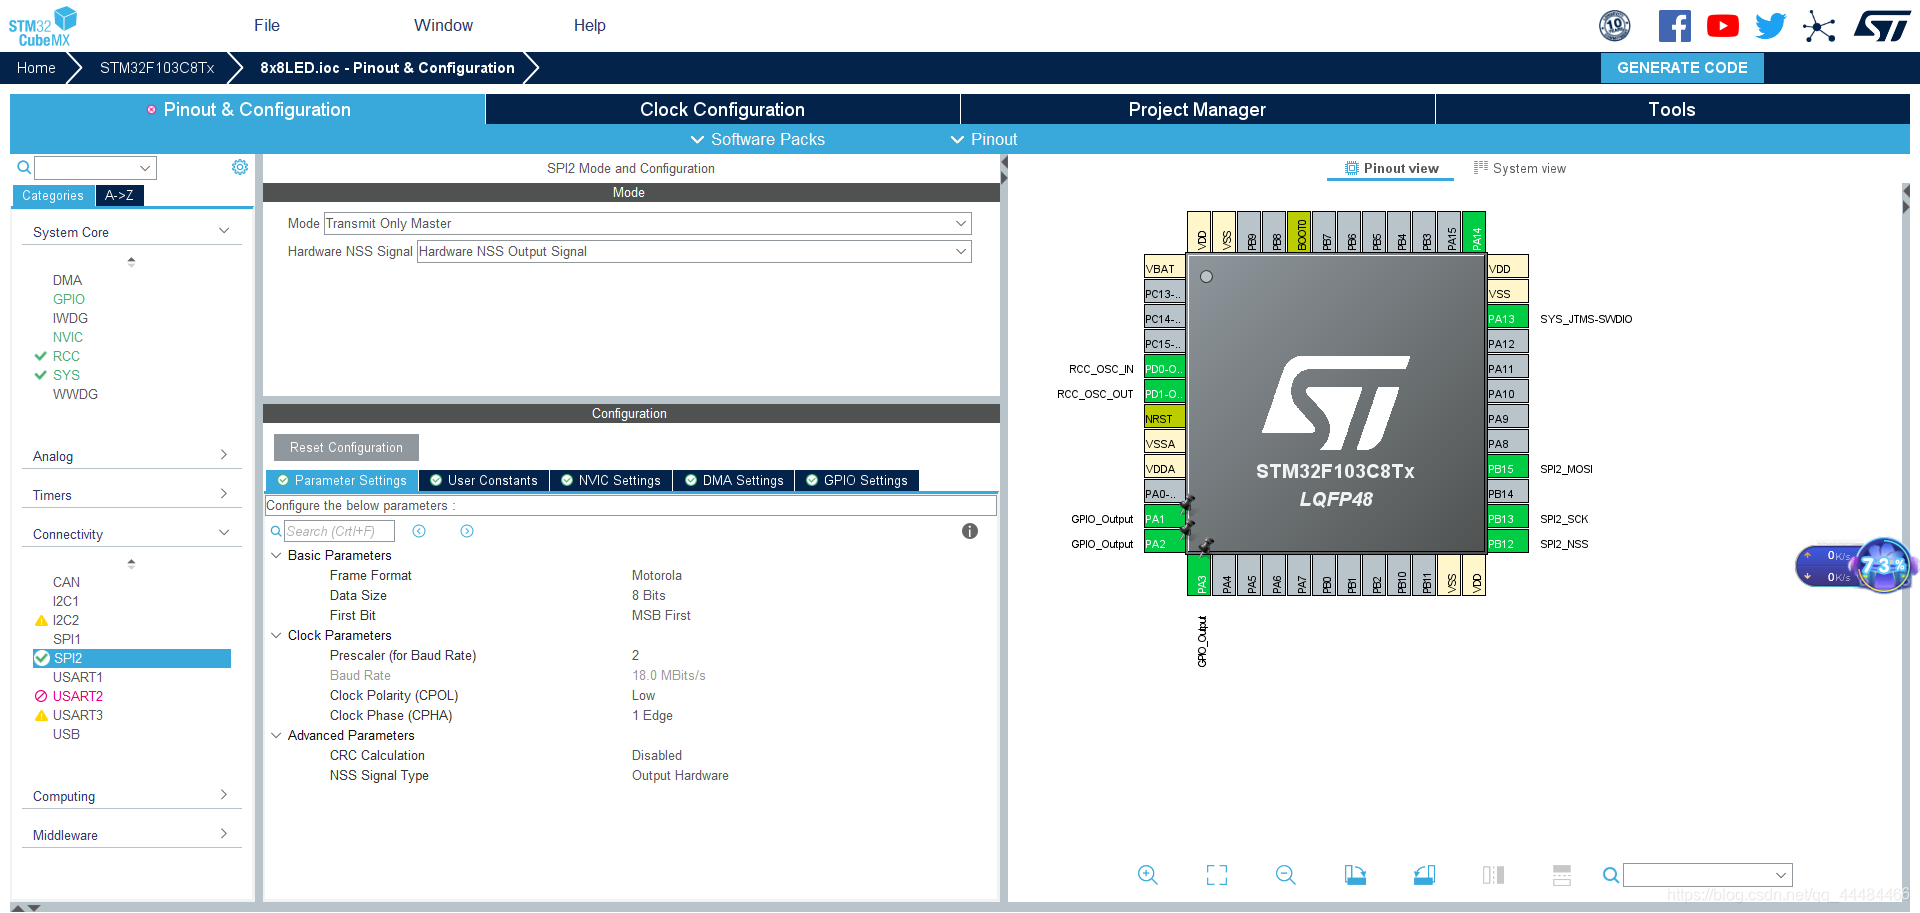Collapse the Clock Parameters group
This screenshot has width=1920, height=913.
pos(276,635)
